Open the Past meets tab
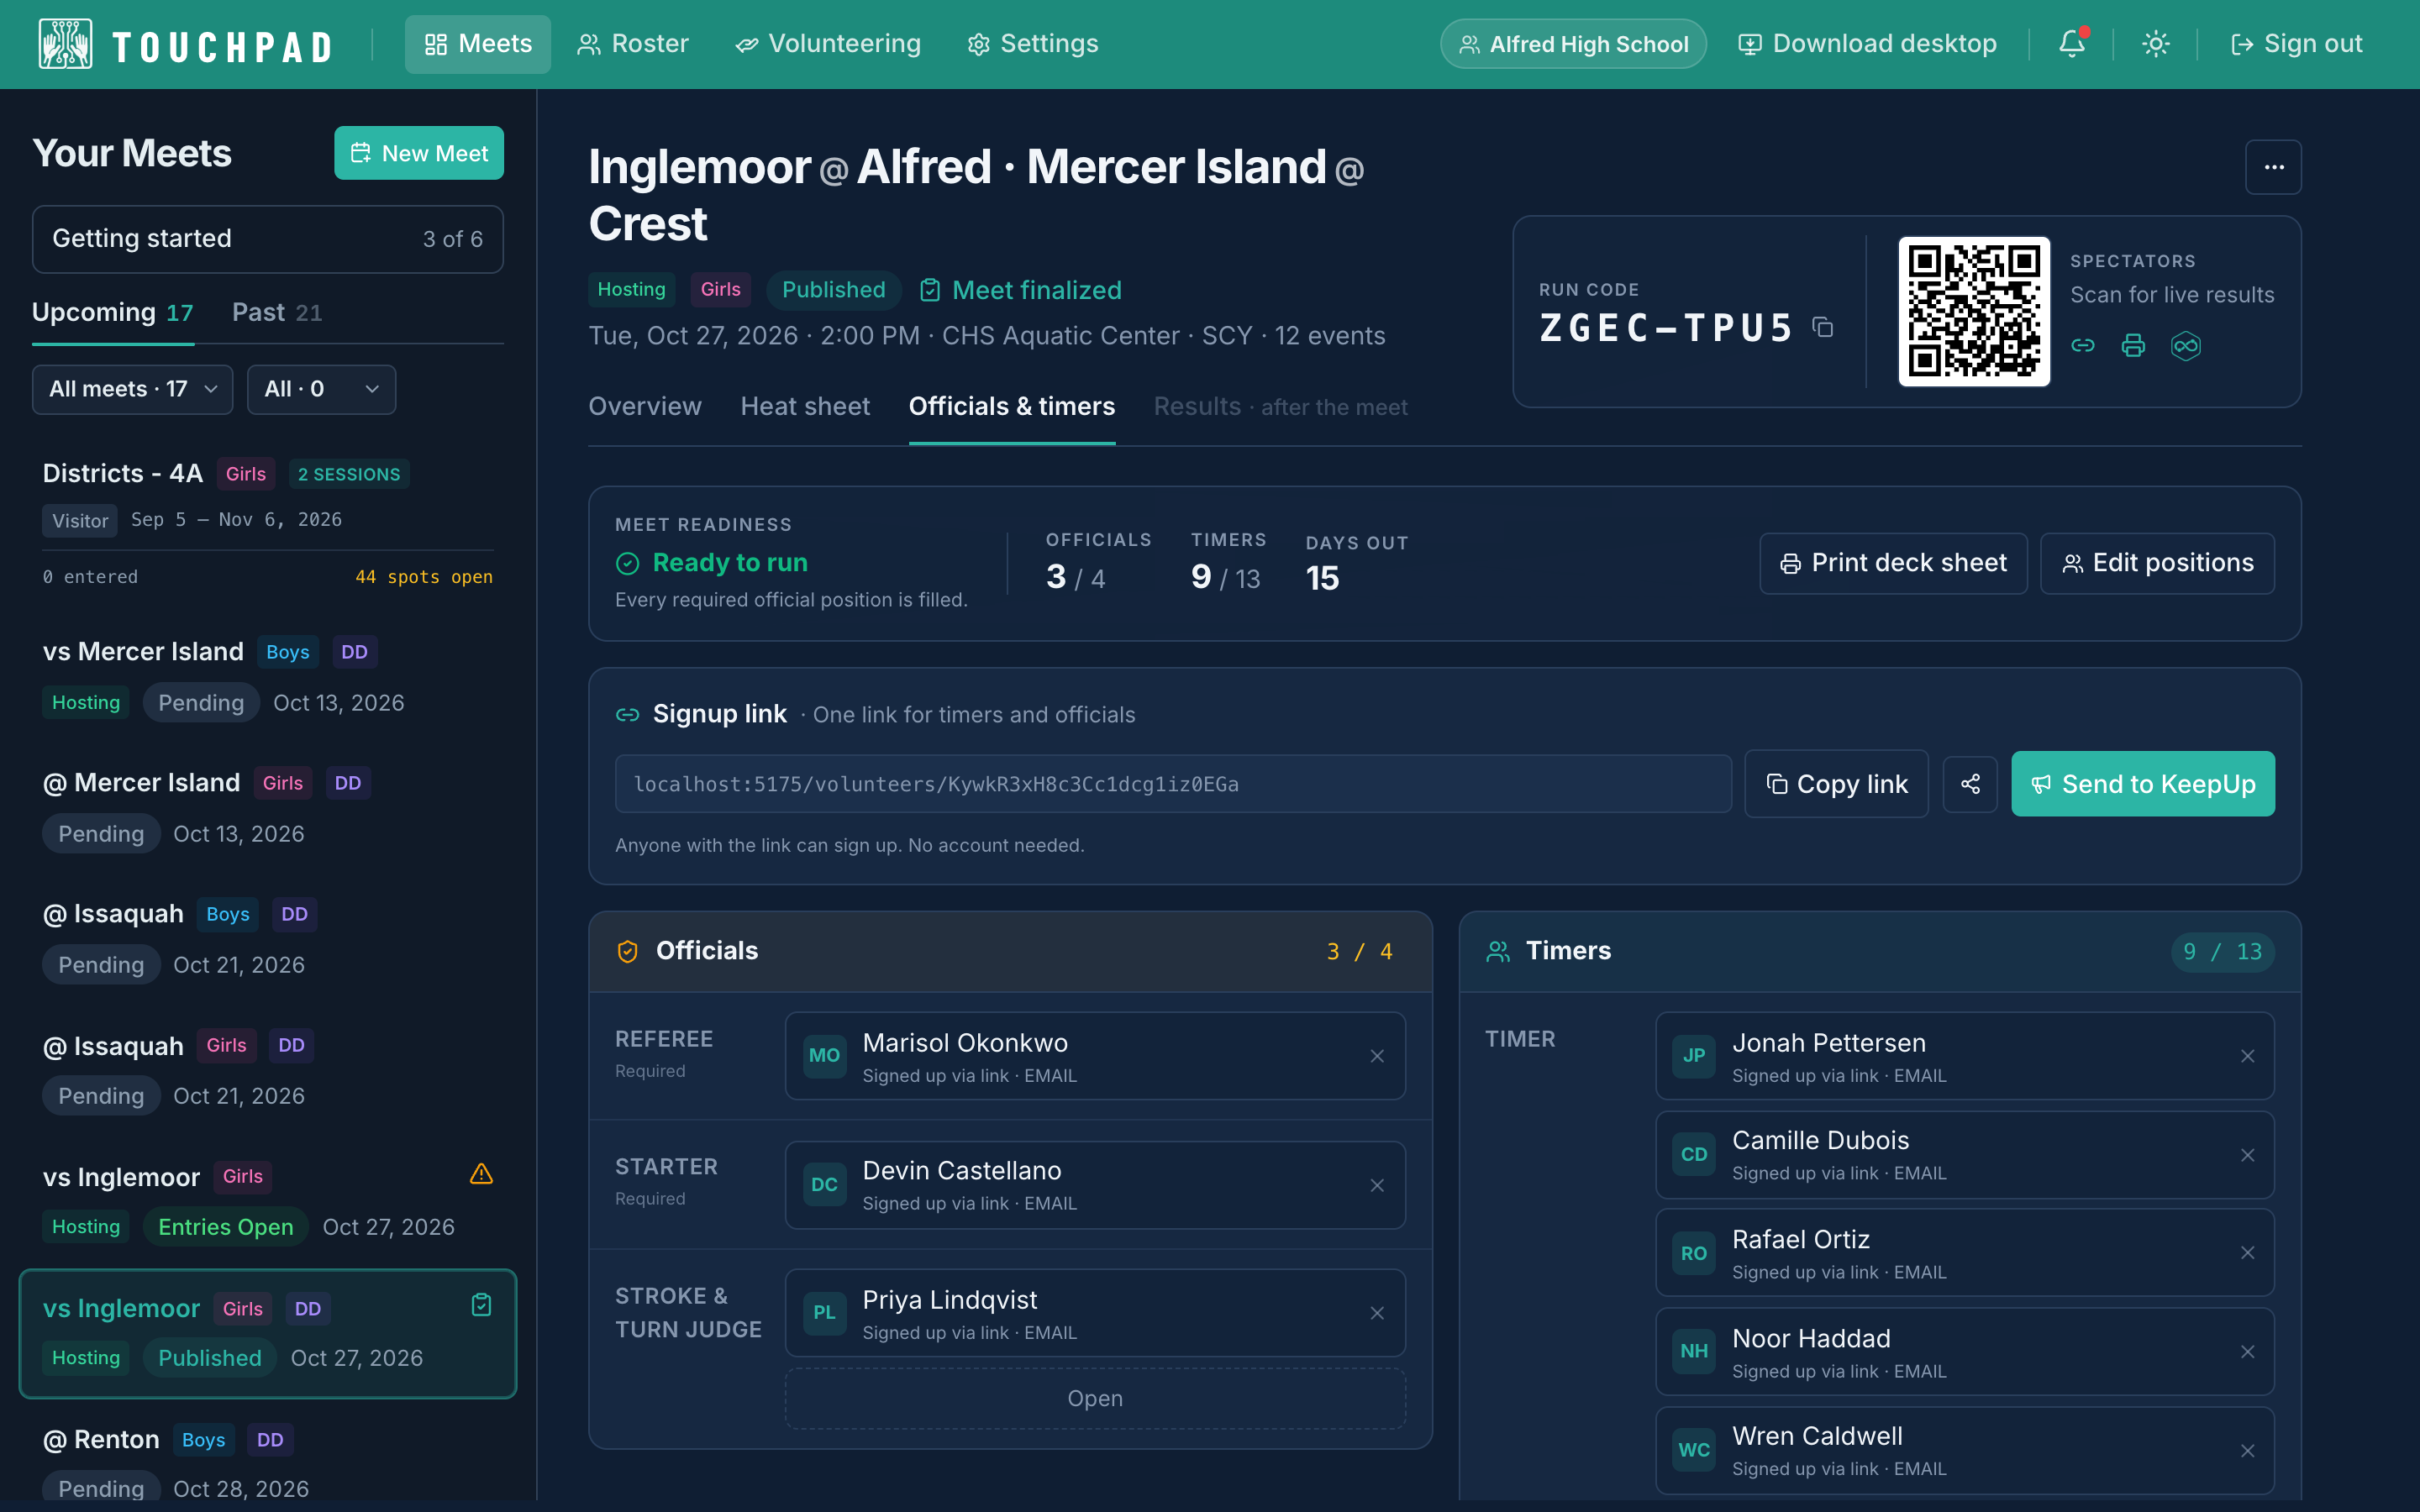This screenshot has width=2420, height=1512. [x=277, y=313]
